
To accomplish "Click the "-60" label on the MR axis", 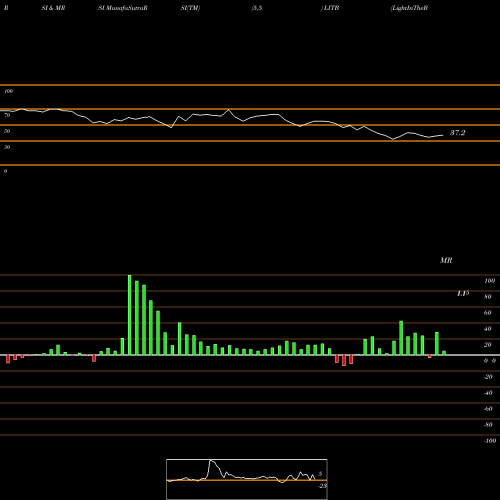I will [x=488, y=409].
